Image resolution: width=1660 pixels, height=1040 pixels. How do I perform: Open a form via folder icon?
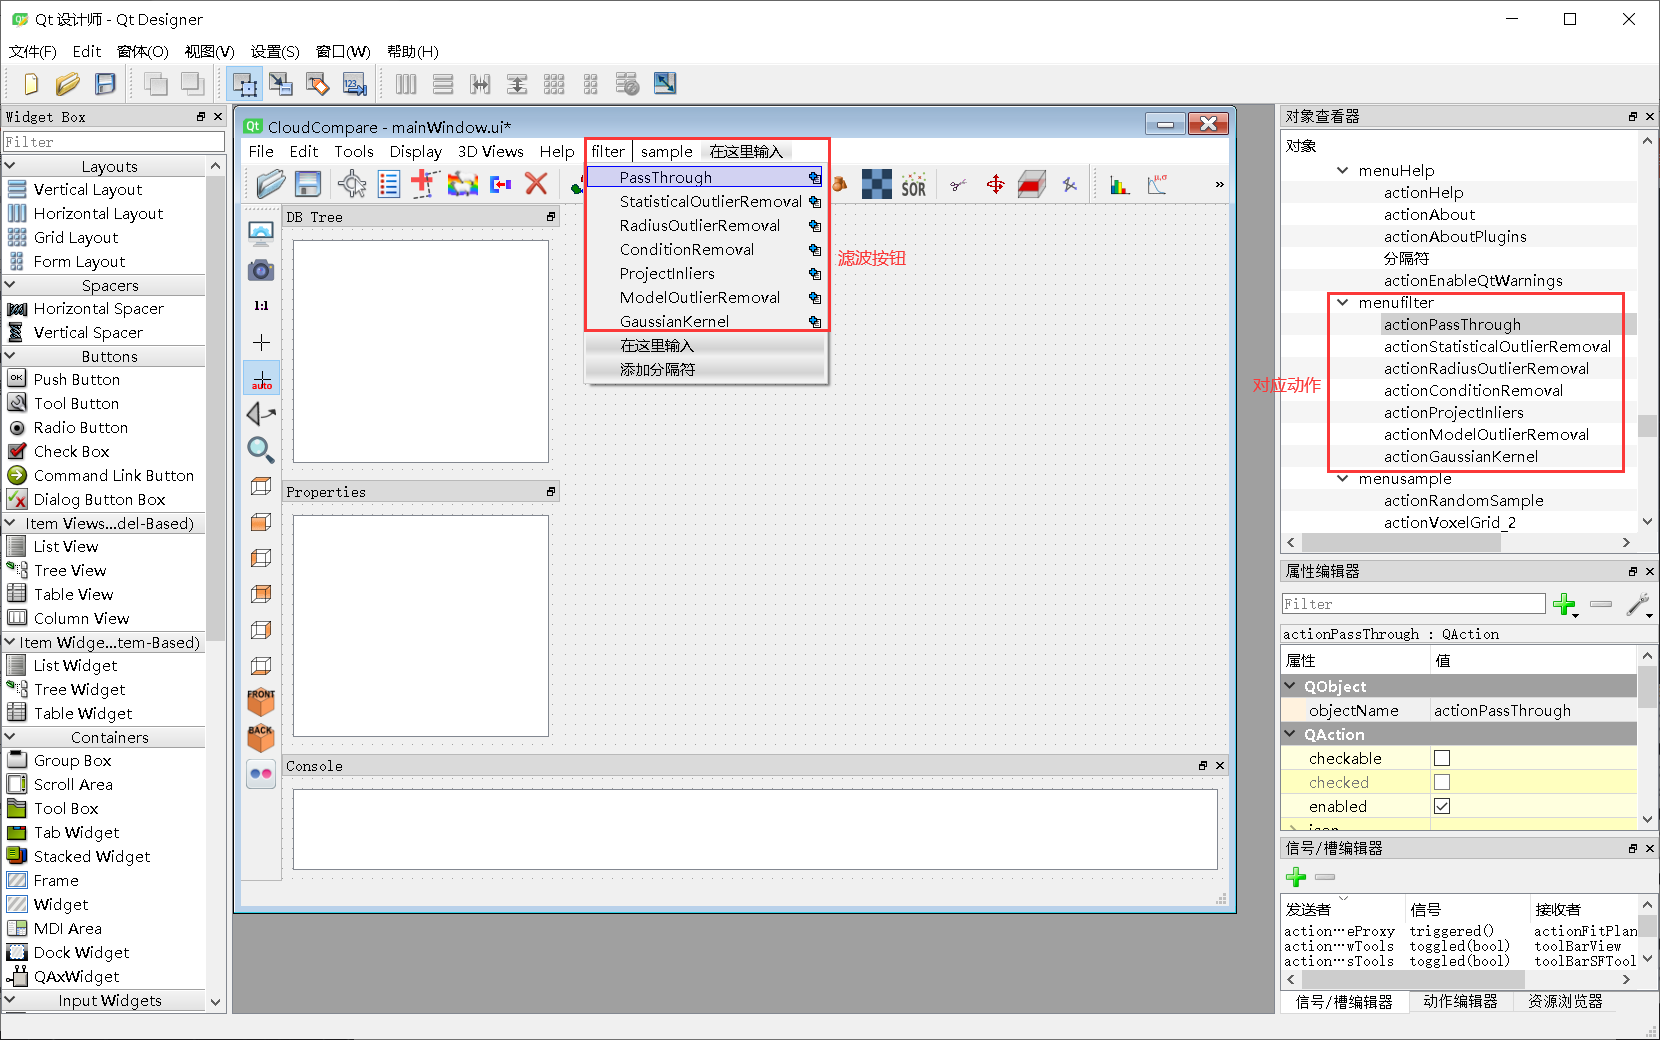tap(68, 84)
